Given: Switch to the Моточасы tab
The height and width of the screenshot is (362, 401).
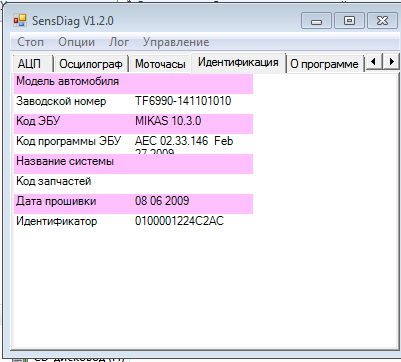Looking at the screenshot, I should [x=160, y=64].
